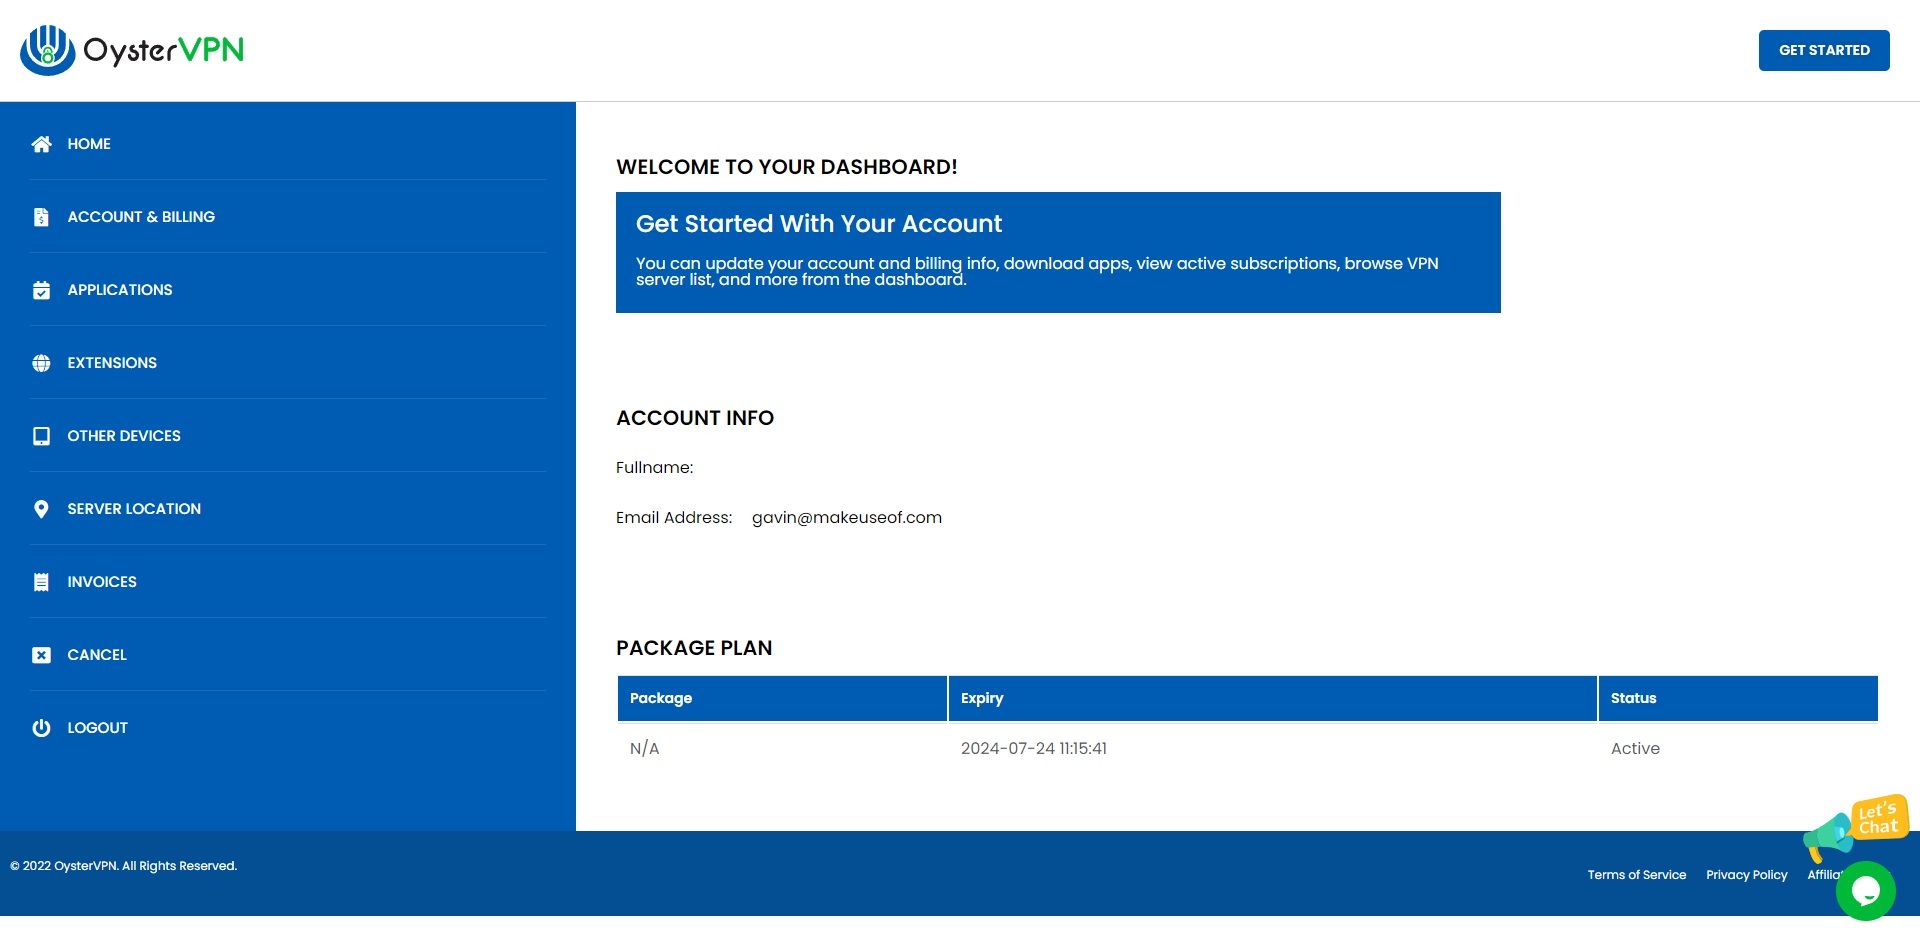Open Applications via its calendar-style icon
The width and height of the screenshot is (1920, 941).
40,290
